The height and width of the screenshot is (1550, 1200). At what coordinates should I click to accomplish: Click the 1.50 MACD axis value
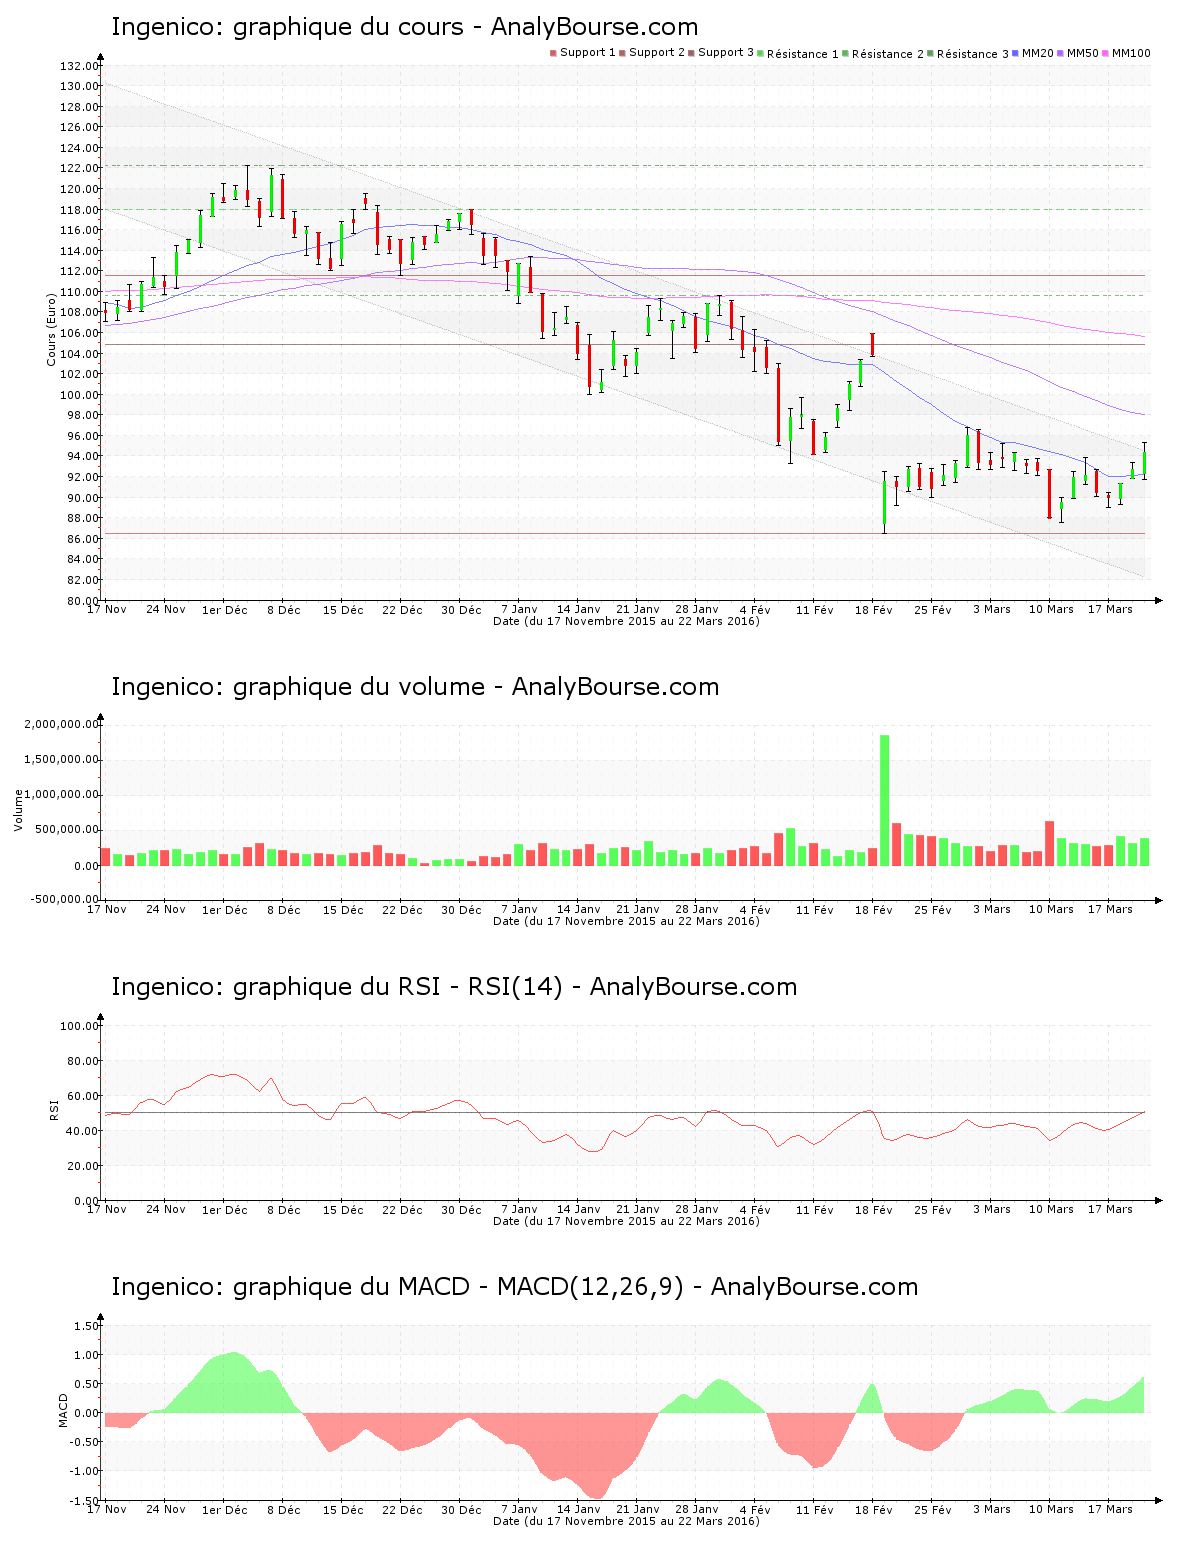(87, 1326)
